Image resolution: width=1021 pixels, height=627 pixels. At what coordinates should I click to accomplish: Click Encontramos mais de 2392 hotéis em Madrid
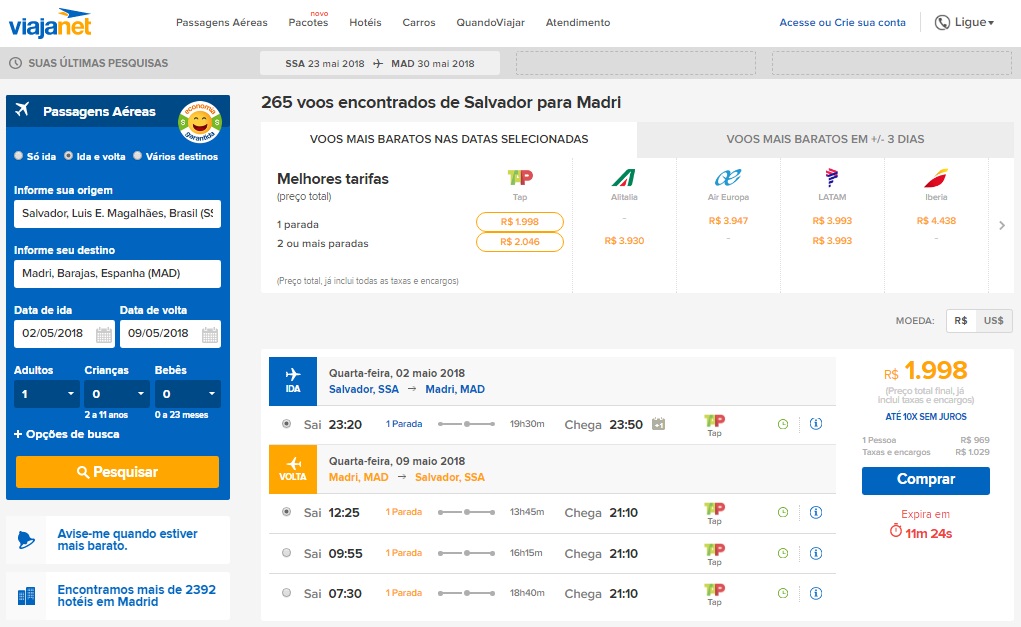coord(137,596)
